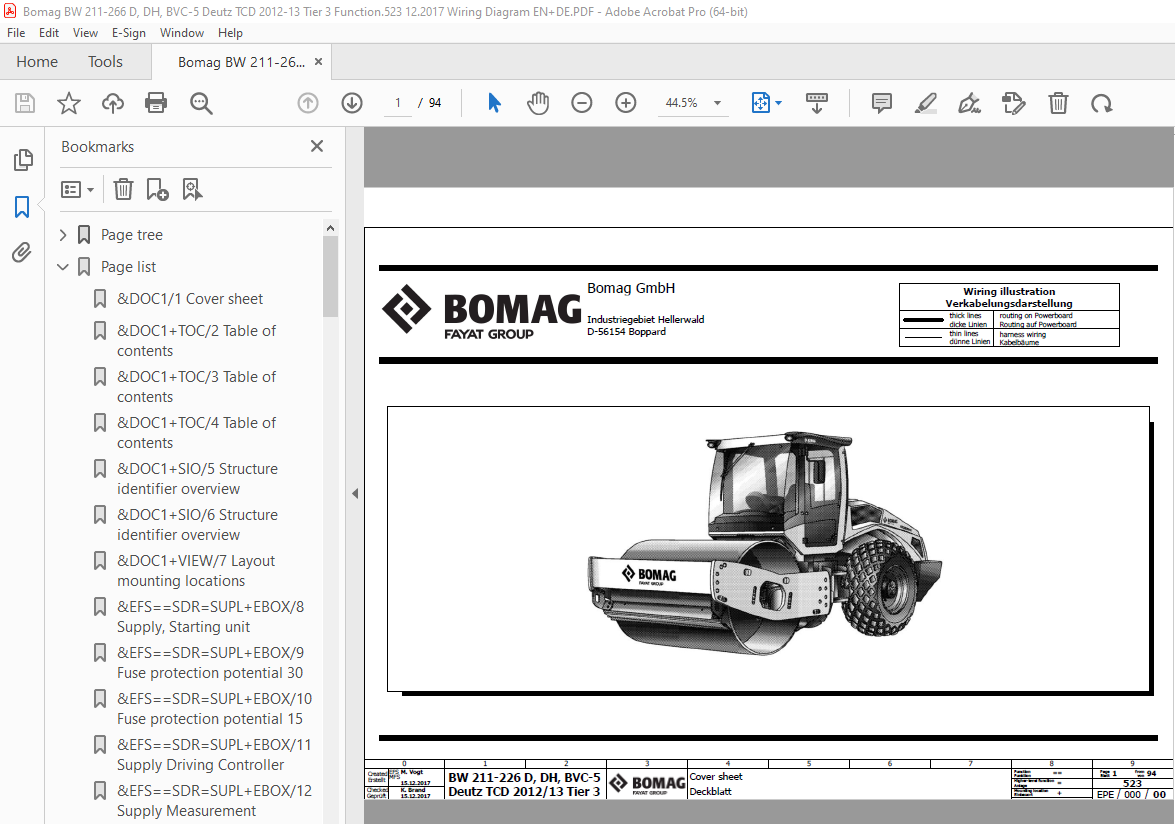
Task: Open the zoom level dropdown arrow
Action: pos(717,103)
